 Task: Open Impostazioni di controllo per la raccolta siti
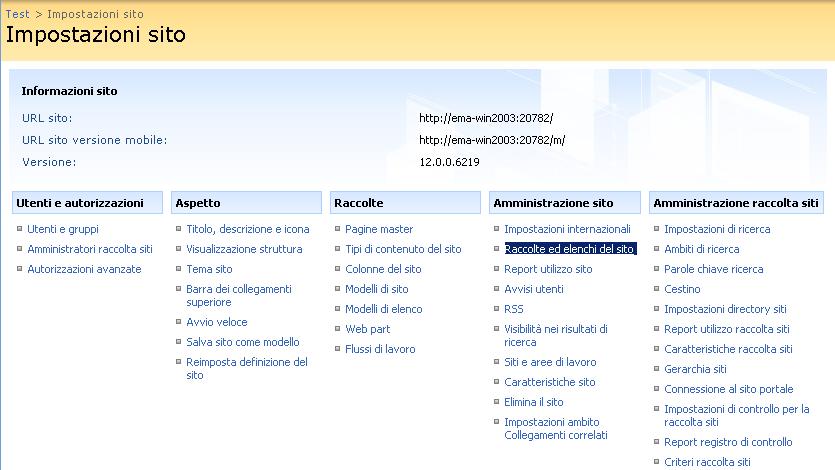pyautogui.click(x=736, y=415)
